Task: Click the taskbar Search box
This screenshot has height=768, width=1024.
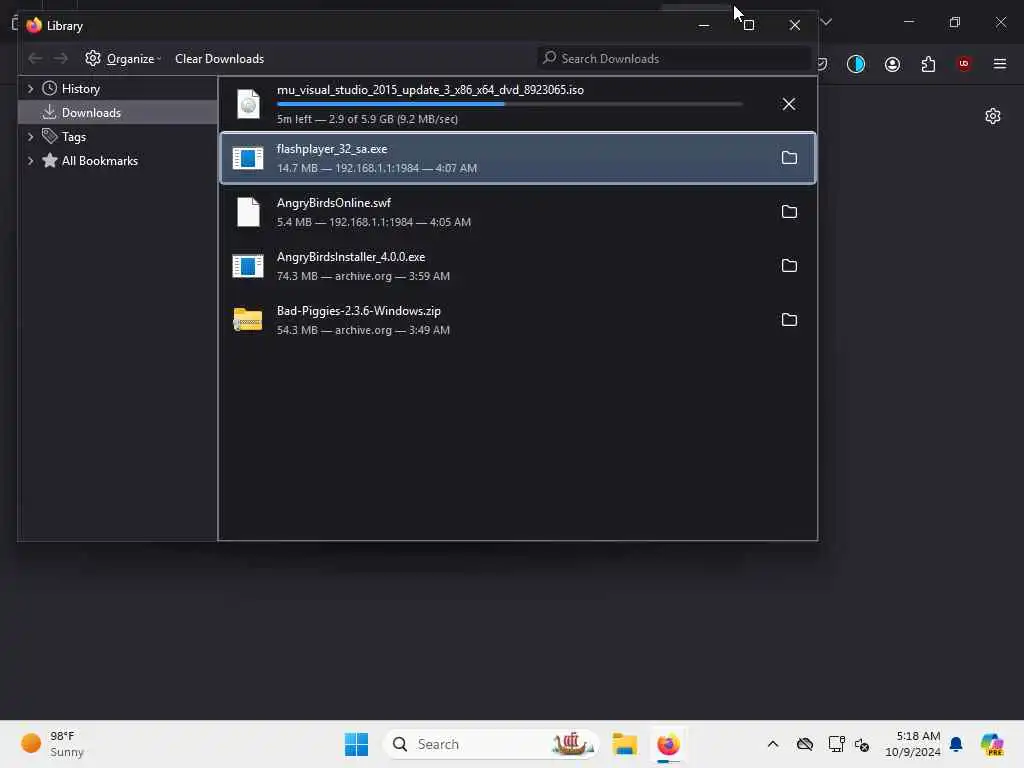Action: (491, 744)
